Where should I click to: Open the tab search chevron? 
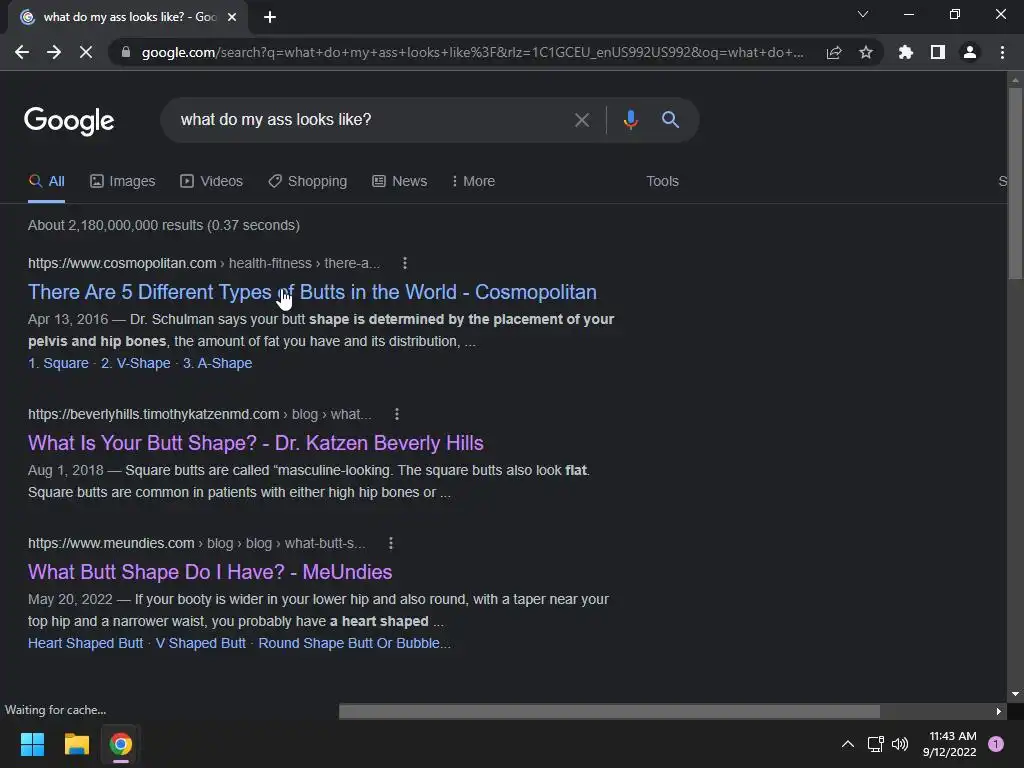tap(863, 14)
